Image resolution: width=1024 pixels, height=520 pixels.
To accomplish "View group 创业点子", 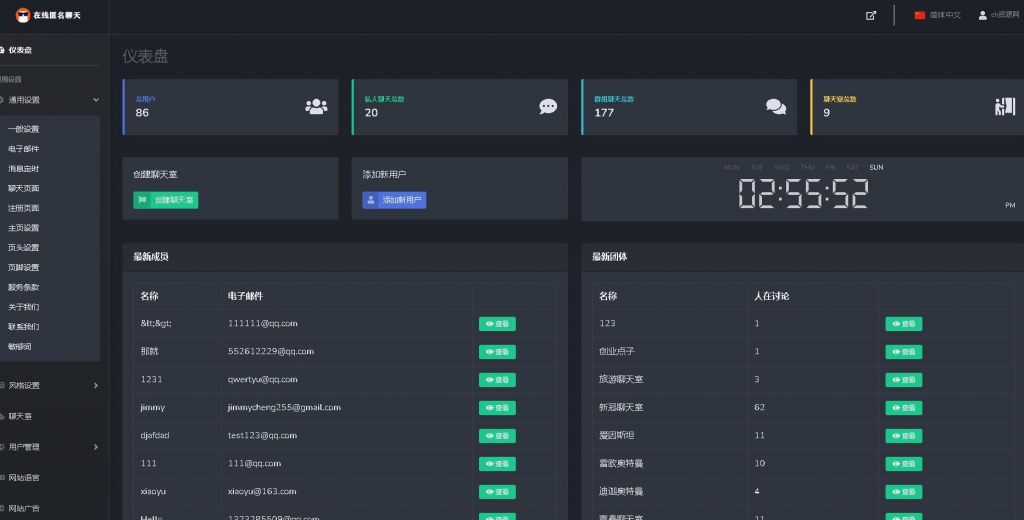I will tap(904, 352).
